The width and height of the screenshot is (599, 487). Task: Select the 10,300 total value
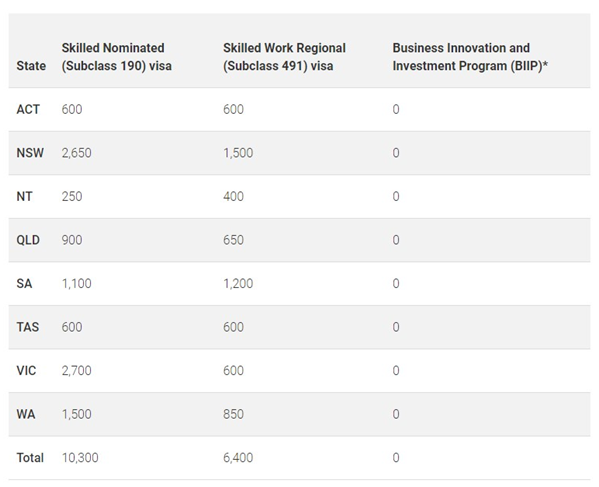coord(80,458)
